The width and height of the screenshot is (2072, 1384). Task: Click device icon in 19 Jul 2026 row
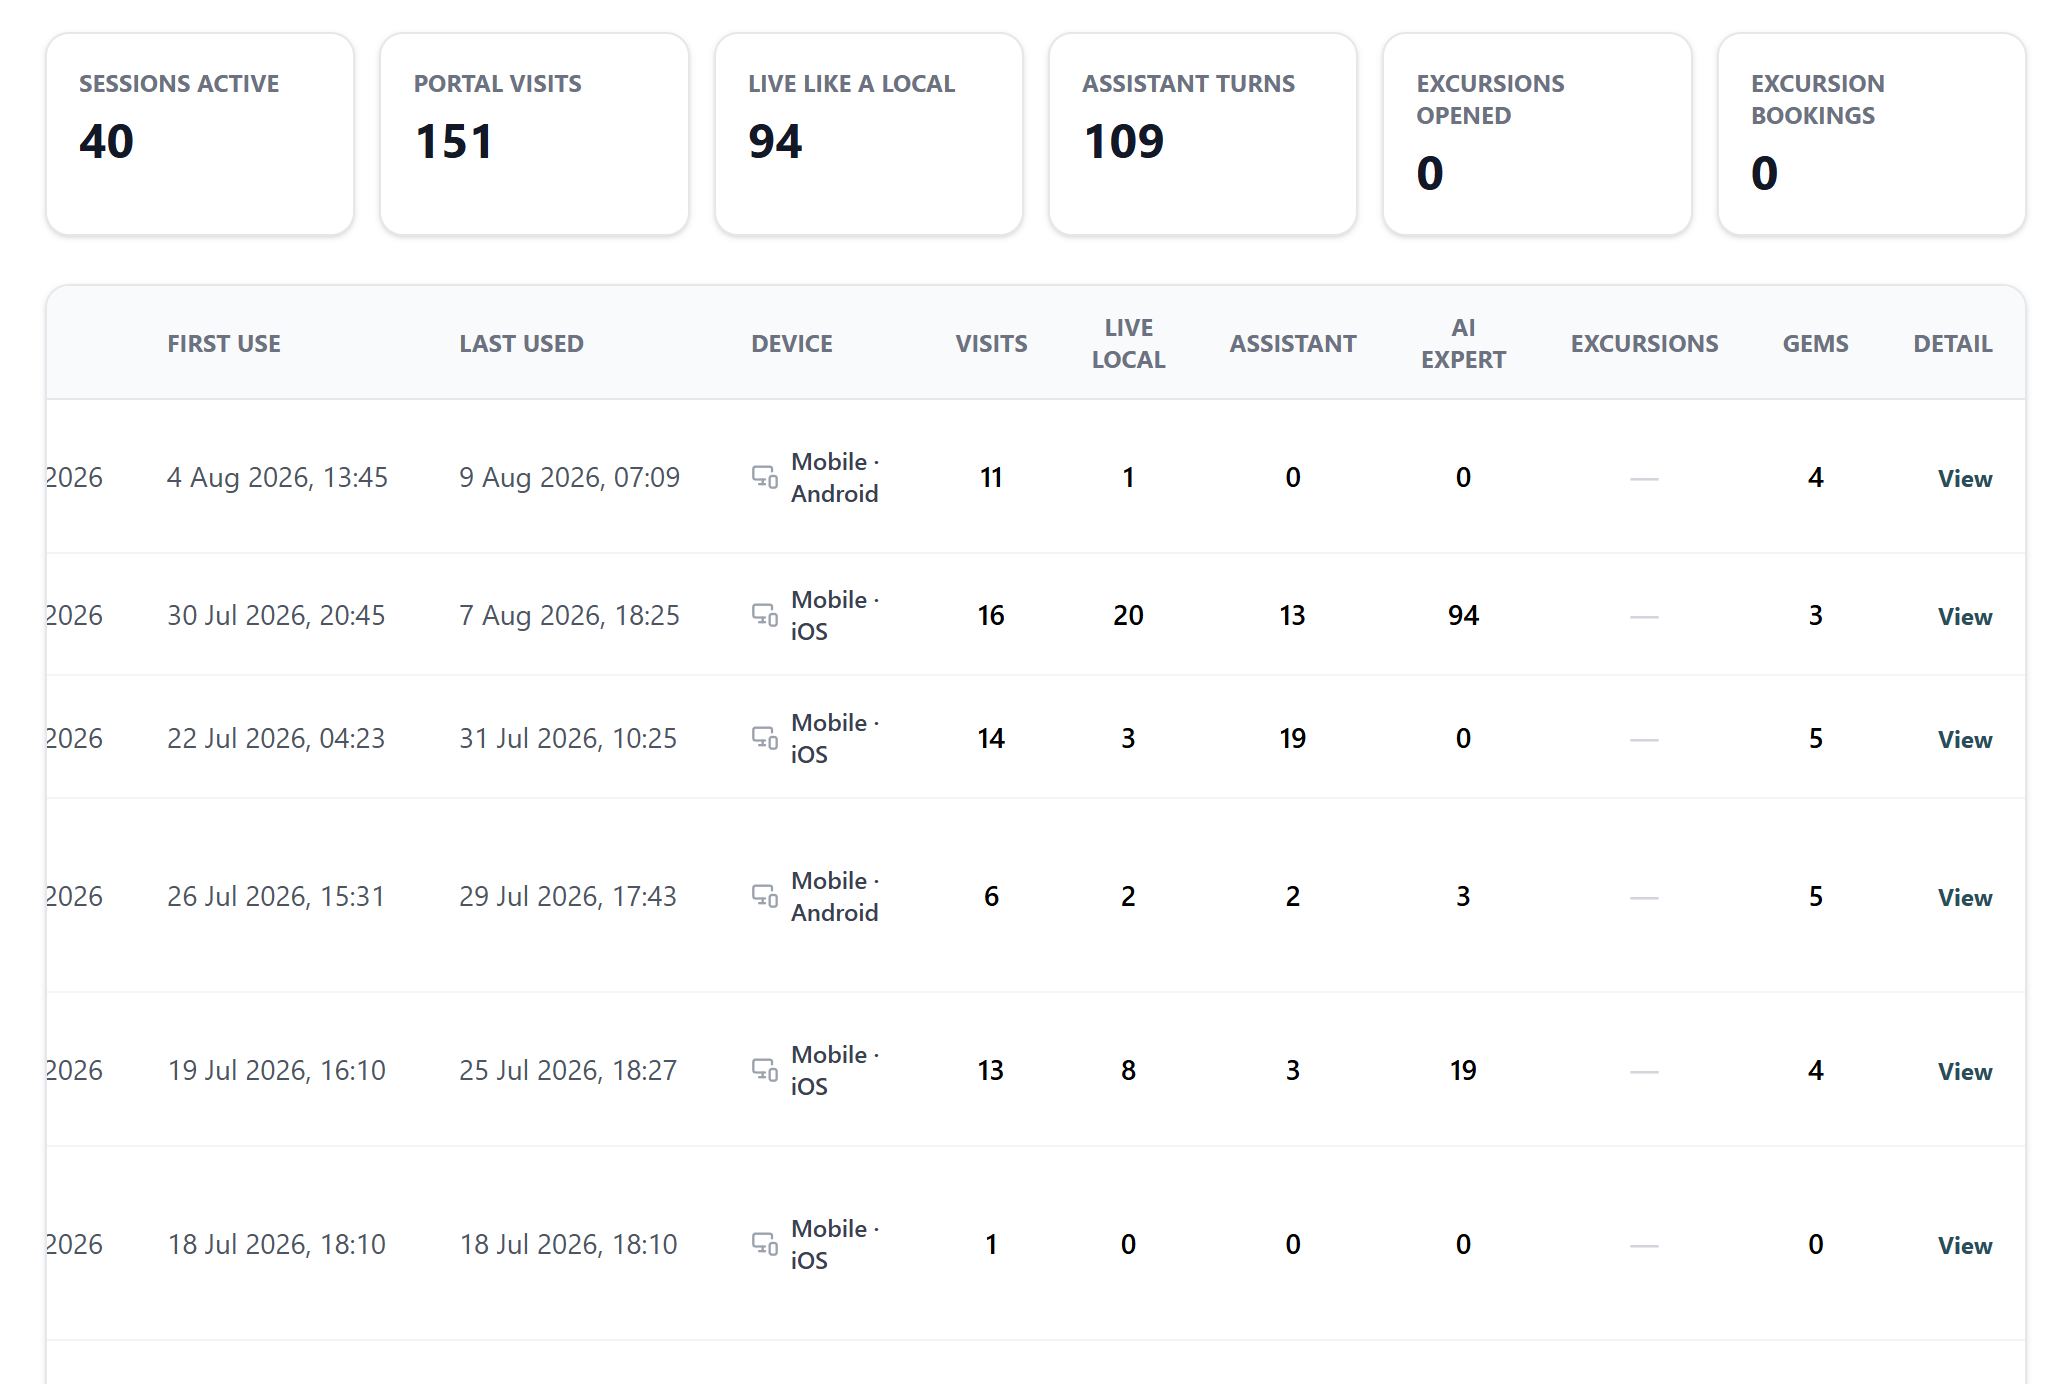coord(765,1070)
